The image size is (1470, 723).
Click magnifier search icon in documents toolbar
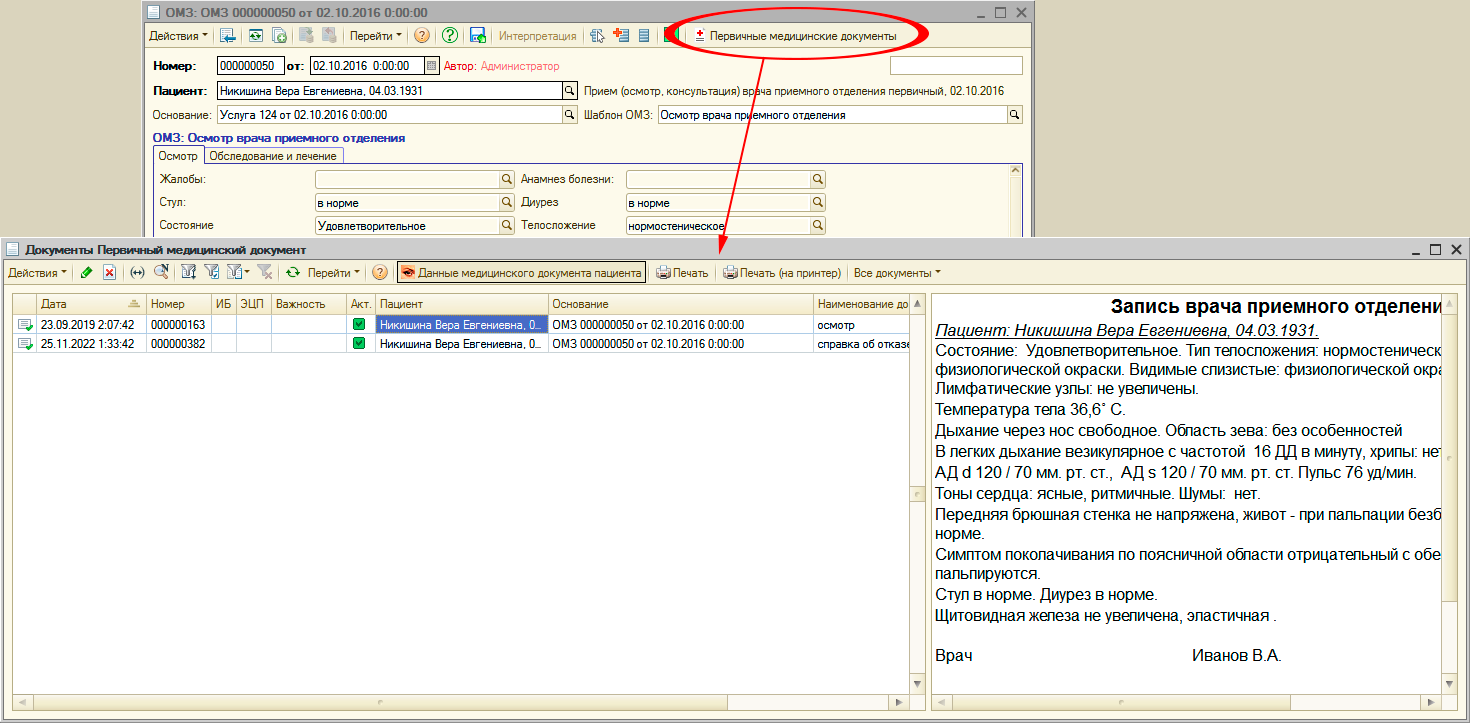pyautogui.click(x=161, y=272)
